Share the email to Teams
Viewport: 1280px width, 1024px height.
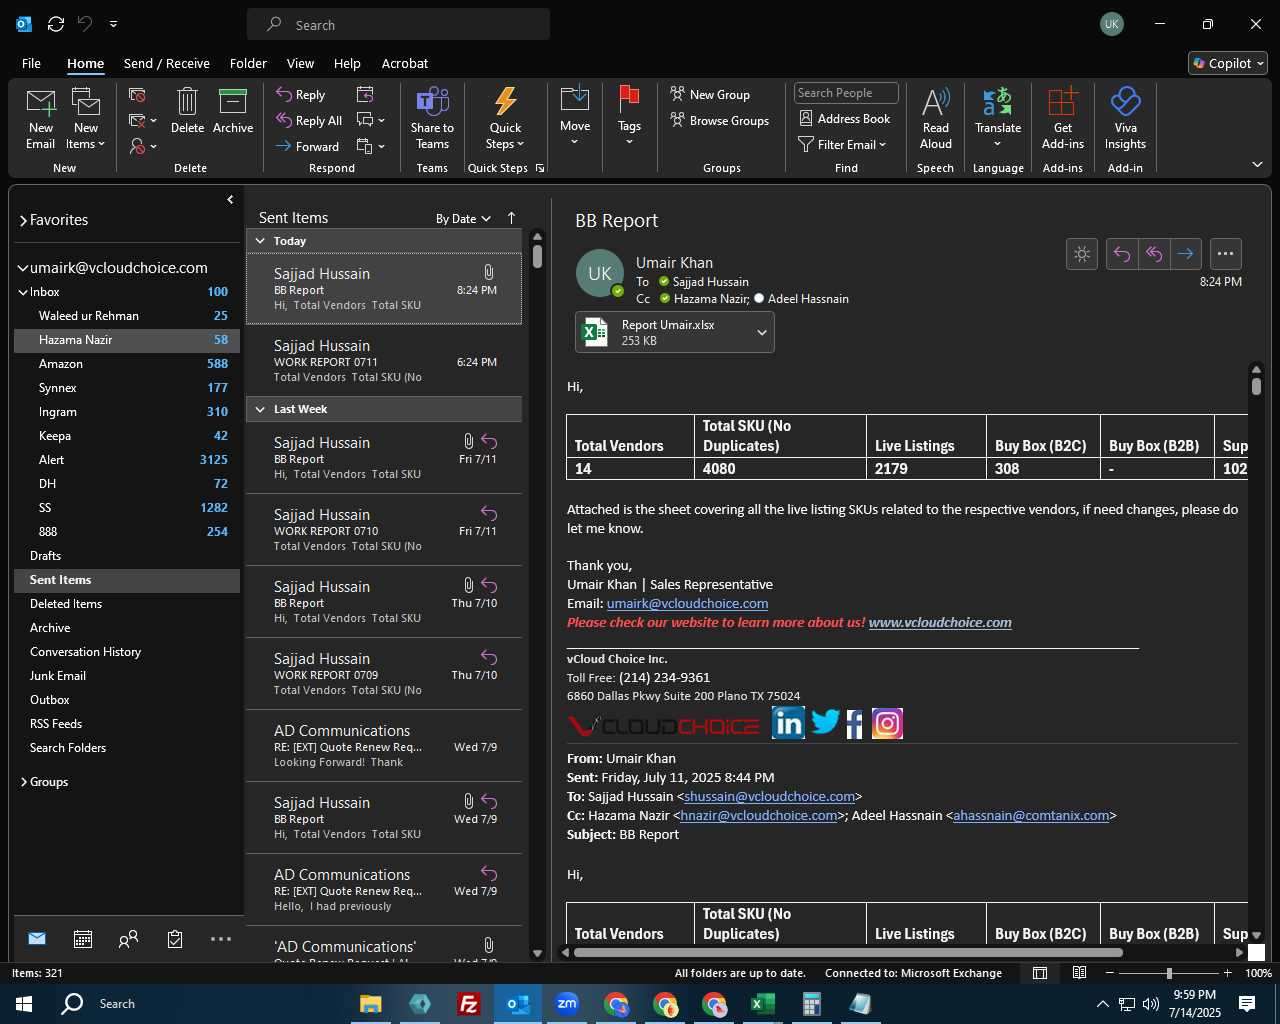(x=432, y=119)
